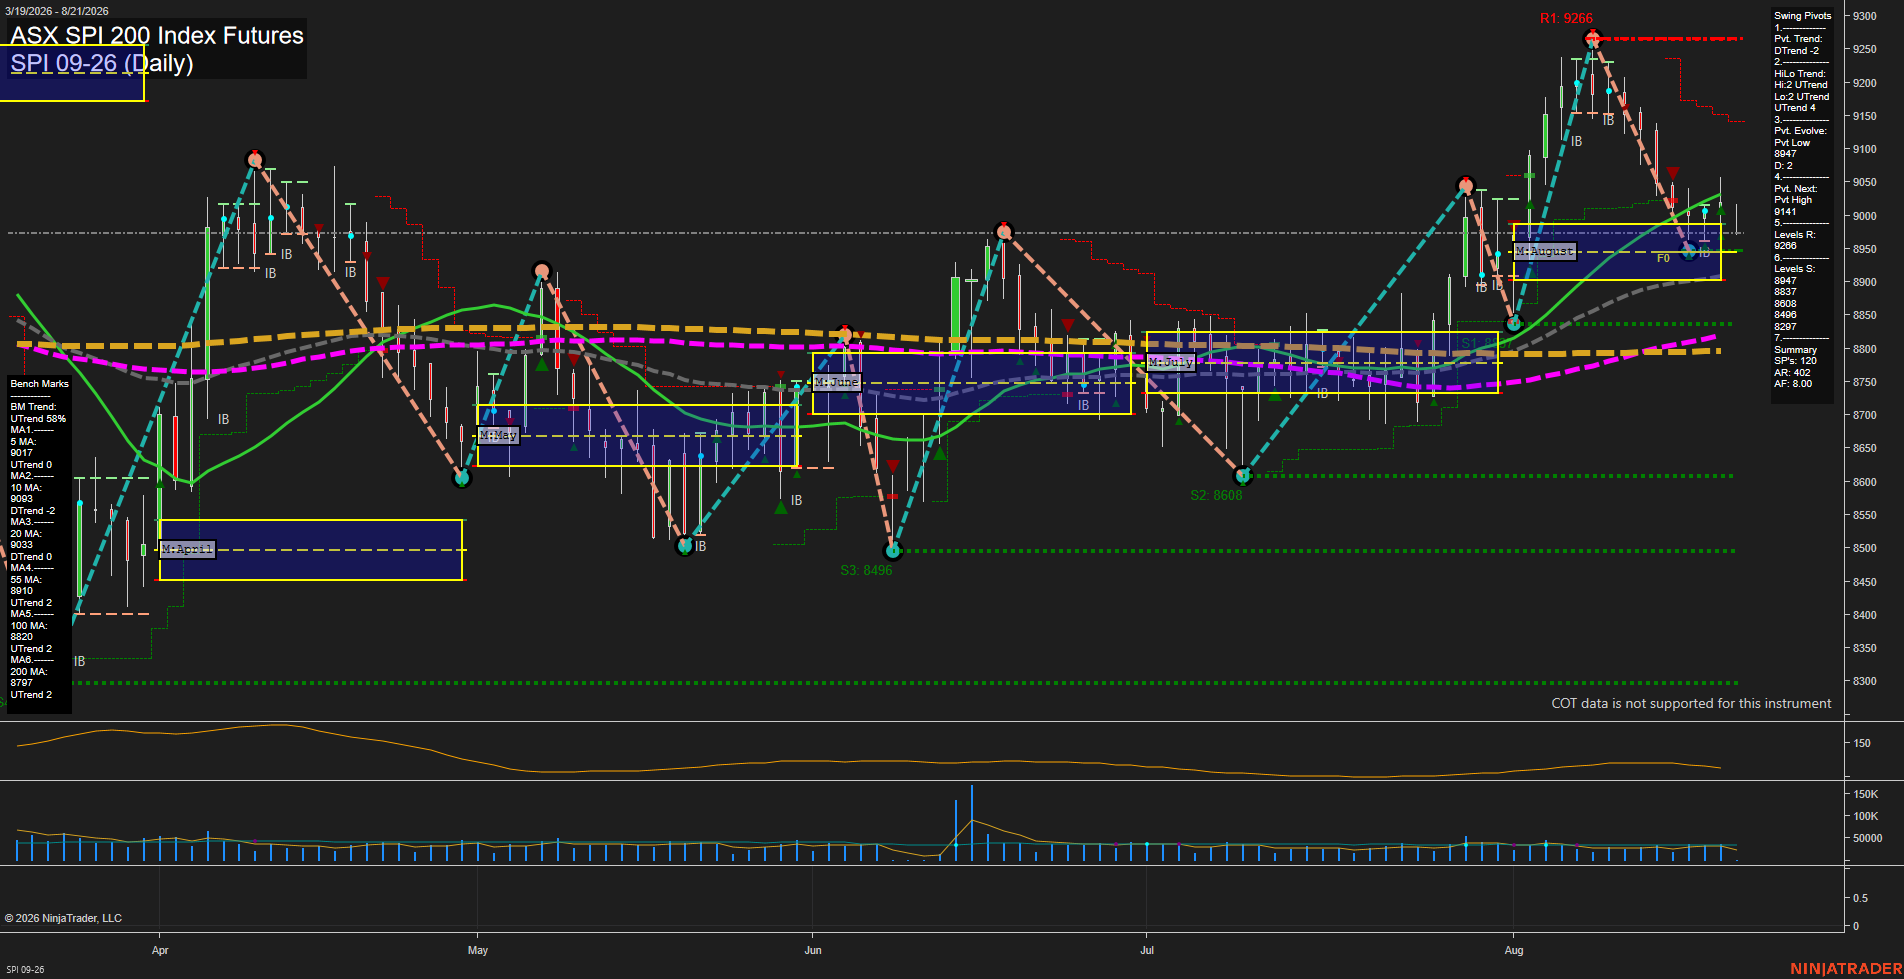Image resolution: width=1904 pixels, height=979 pixels.
Task: Click the 9300 price axis label
Action: [1864, 16]
